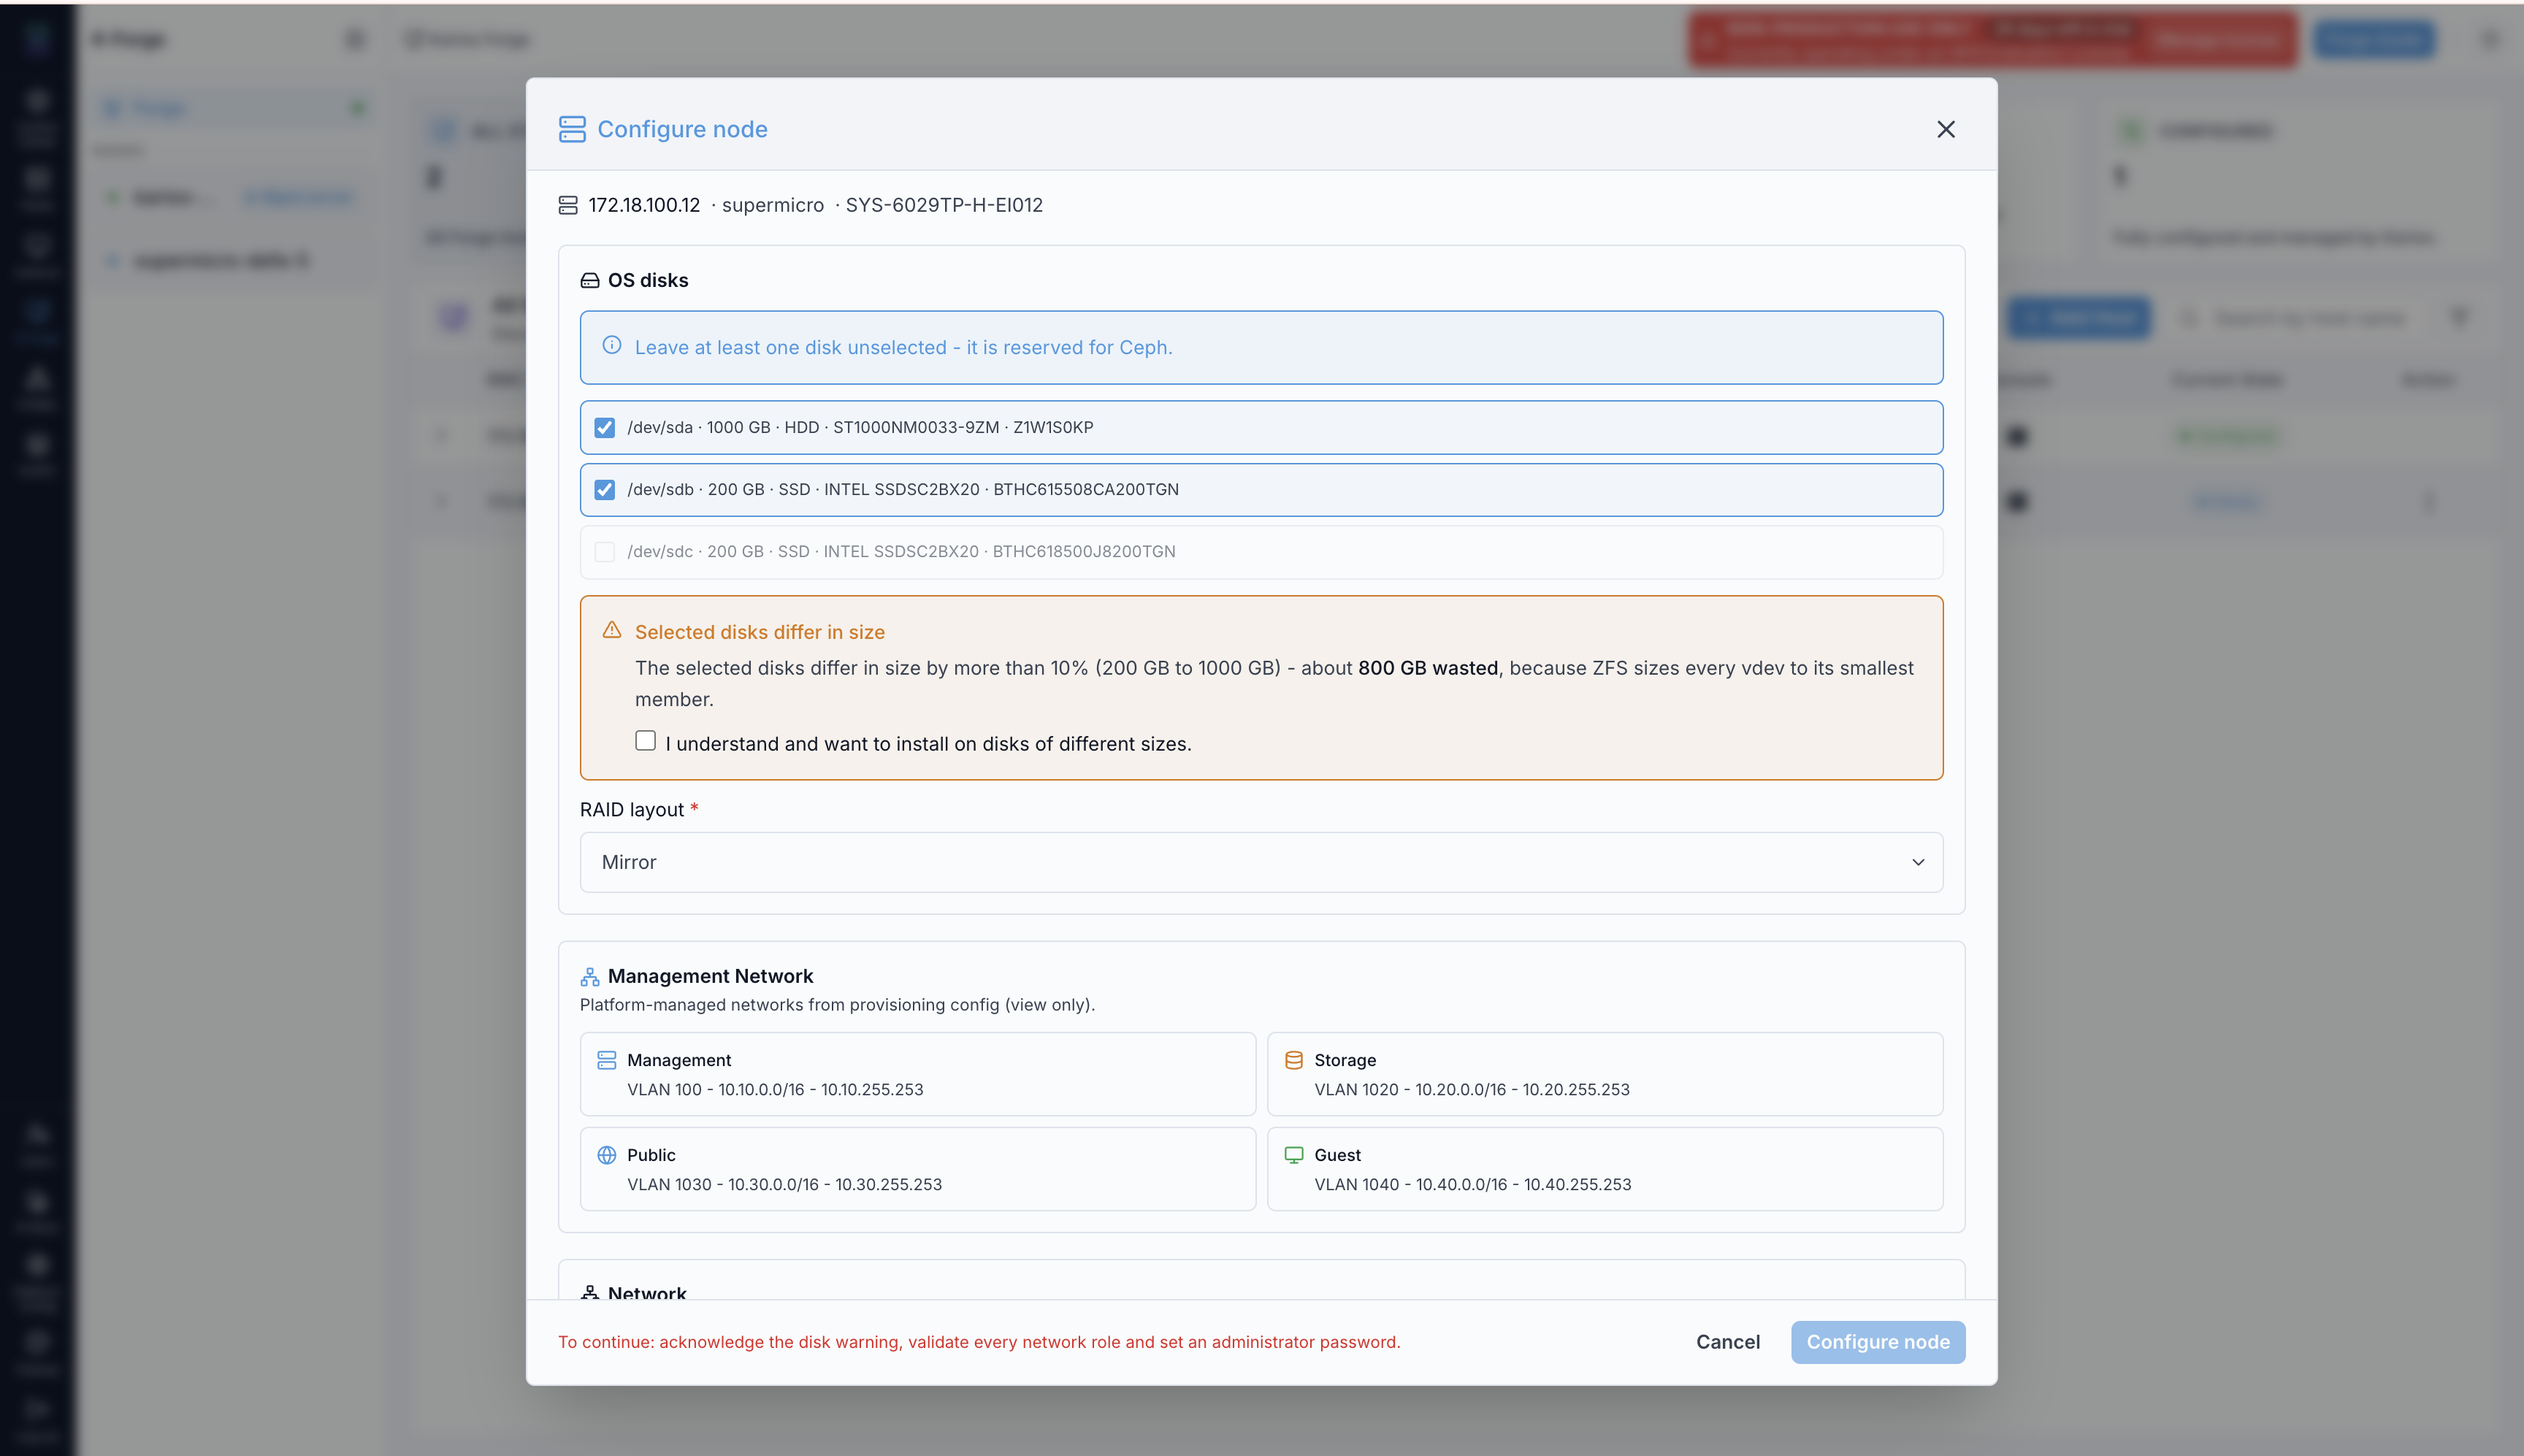This screenshot has width=2524, height=1456.
Task: Click the bold "800 GB wasted" text
Action: point(1428,668)
